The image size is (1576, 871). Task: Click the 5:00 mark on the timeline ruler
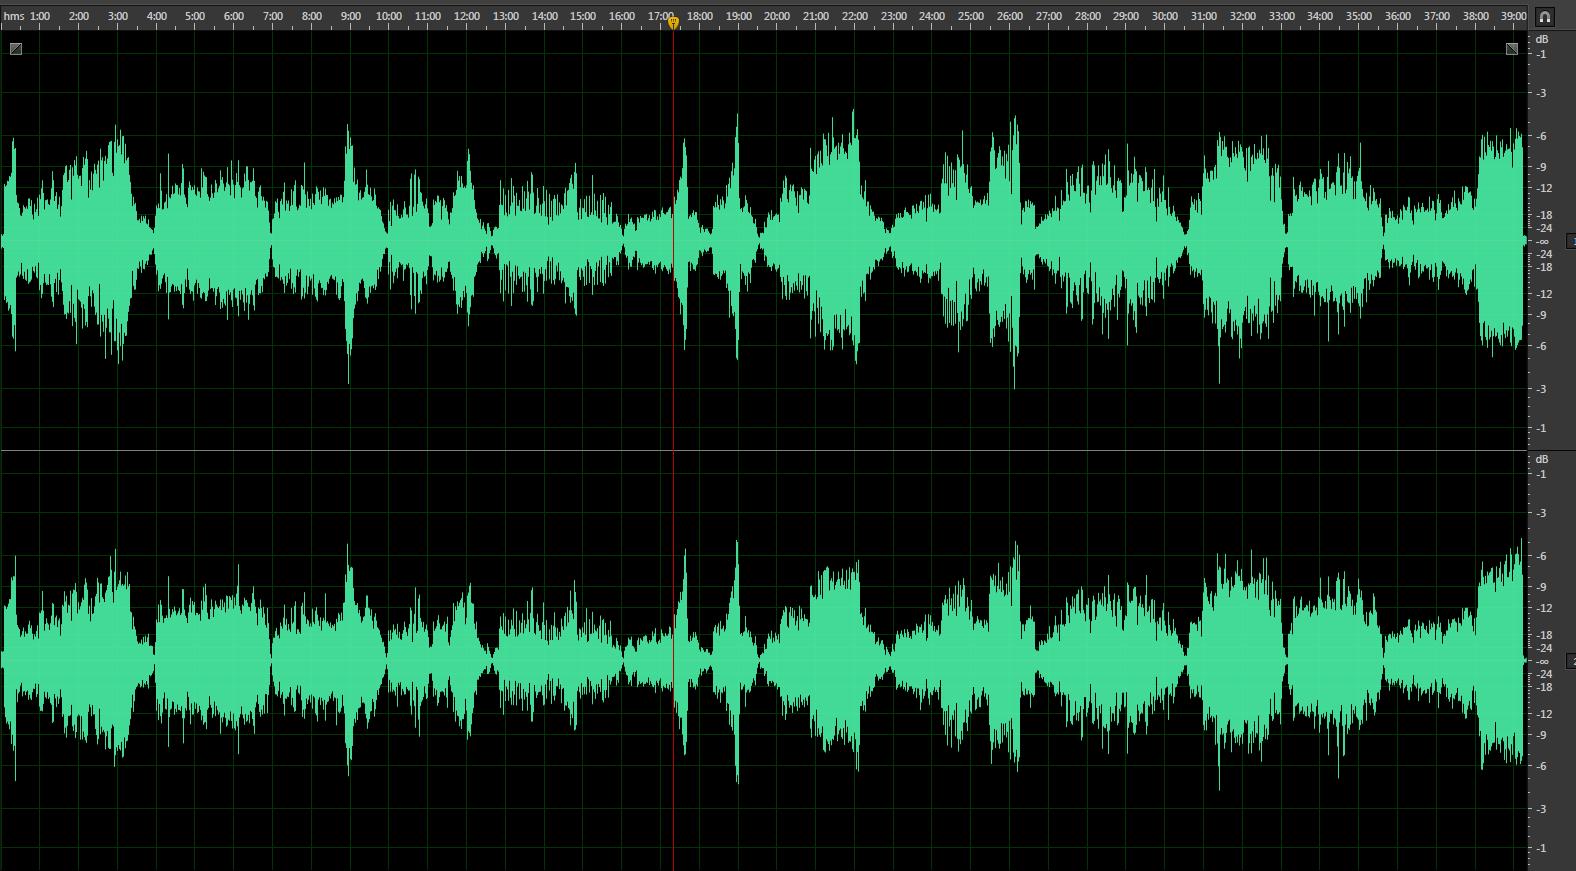point(195,16)
